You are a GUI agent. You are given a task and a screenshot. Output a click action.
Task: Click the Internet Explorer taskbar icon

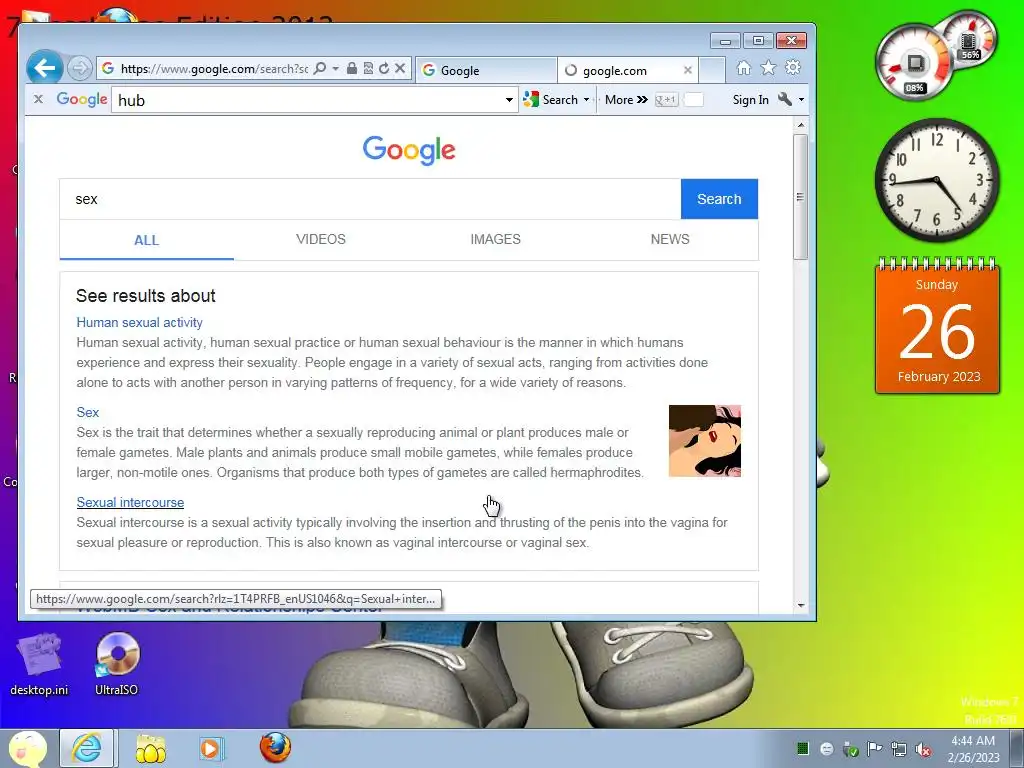tap(87, 748)
